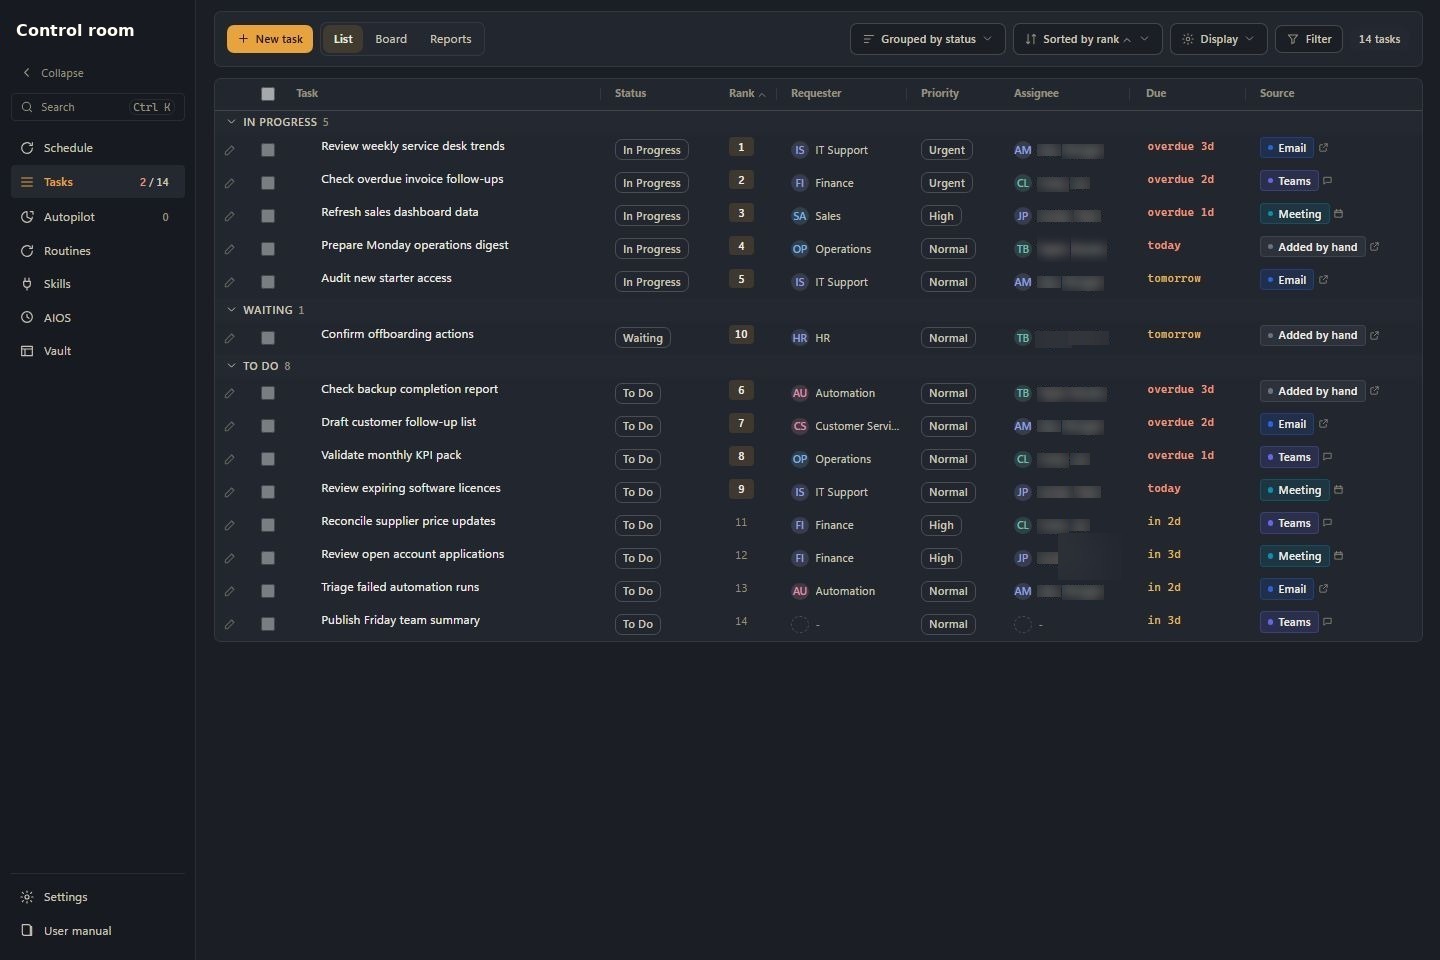Click chat icon next to Teams on Check overdue invoice follow-ups

[1327, 181]
